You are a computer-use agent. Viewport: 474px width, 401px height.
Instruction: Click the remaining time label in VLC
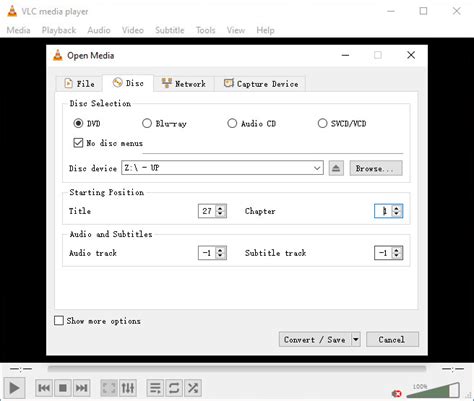tap(453, 369)
